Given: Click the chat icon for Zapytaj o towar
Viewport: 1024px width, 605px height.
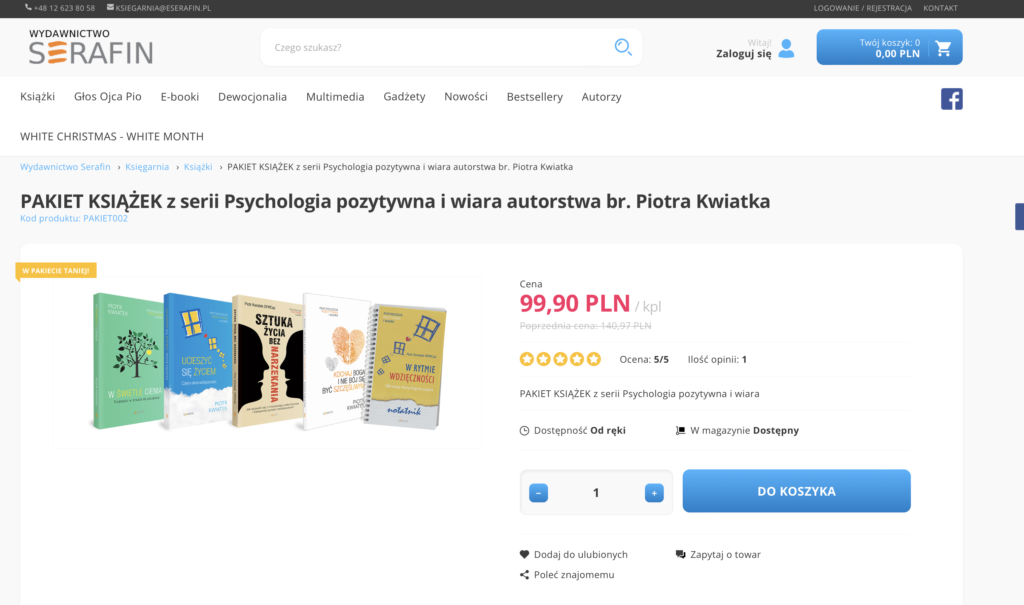Looking at the screenshot, I should (680, 554).
